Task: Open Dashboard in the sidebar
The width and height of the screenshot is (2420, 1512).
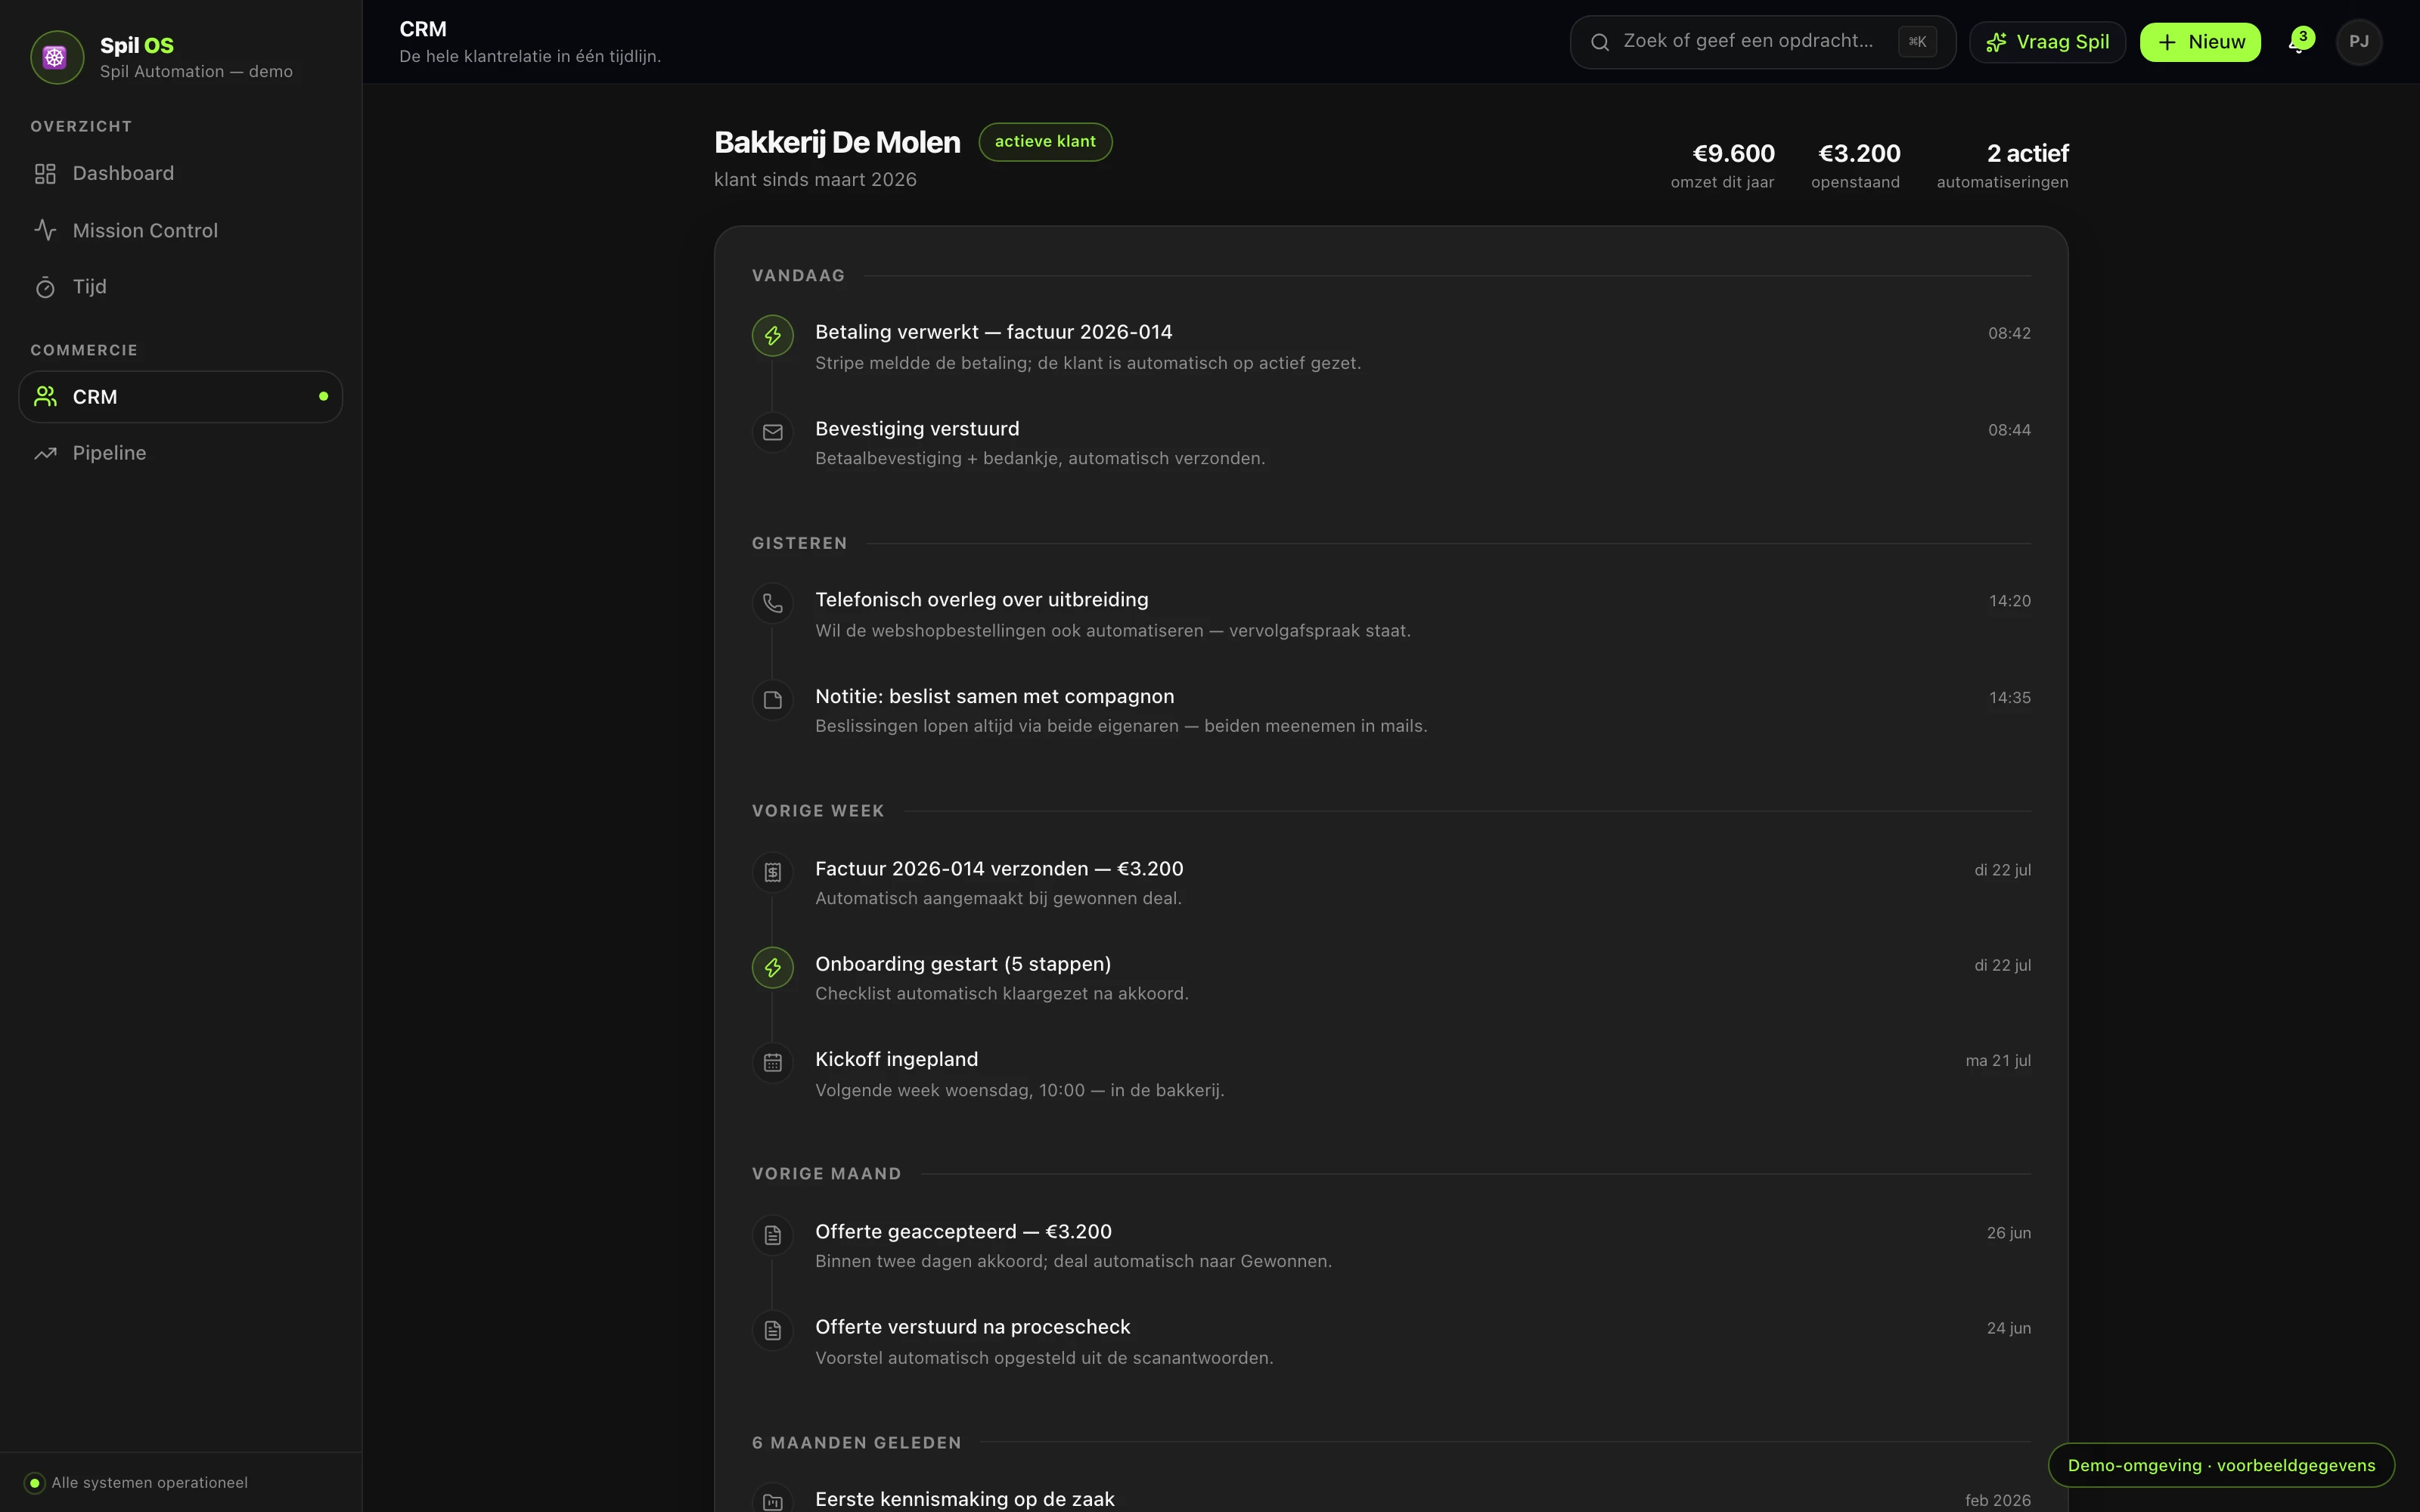Action: click(x=180, y=174)
